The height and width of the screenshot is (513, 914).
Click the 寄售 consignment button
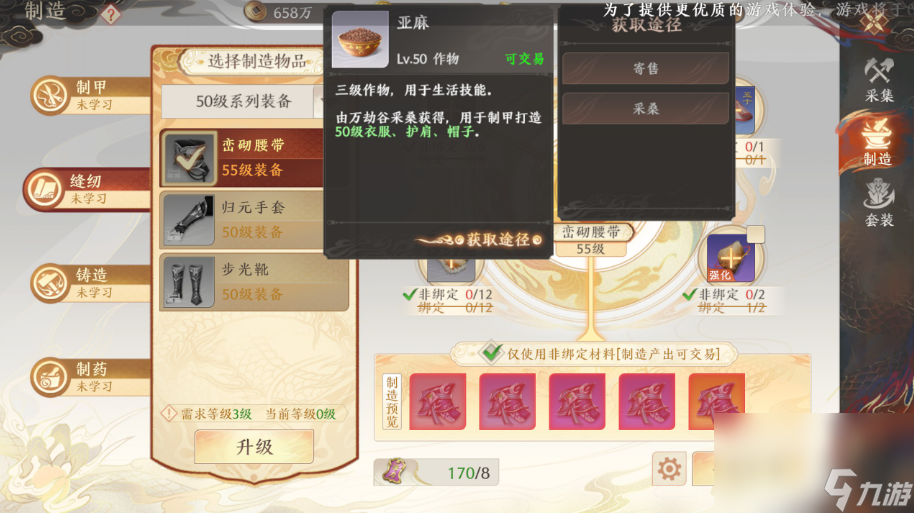pyautogui.click(x=645, y=68)
